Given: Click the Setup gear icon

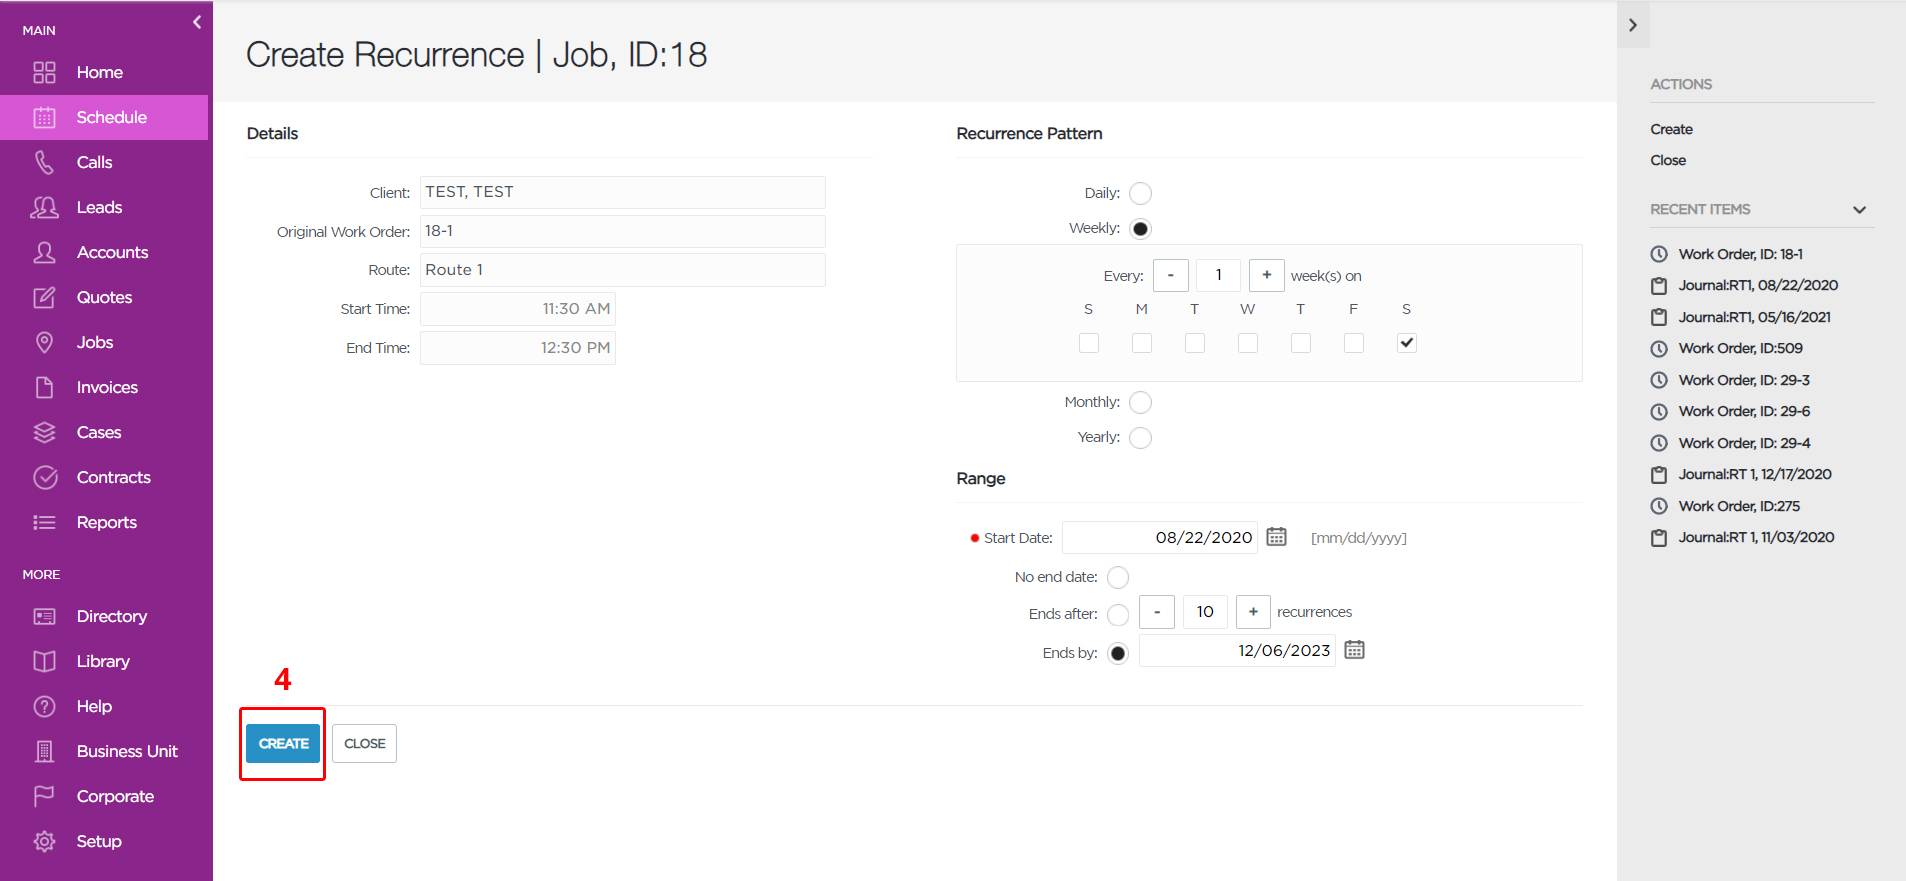Looking at the screenshot, I should pos(44,841).
